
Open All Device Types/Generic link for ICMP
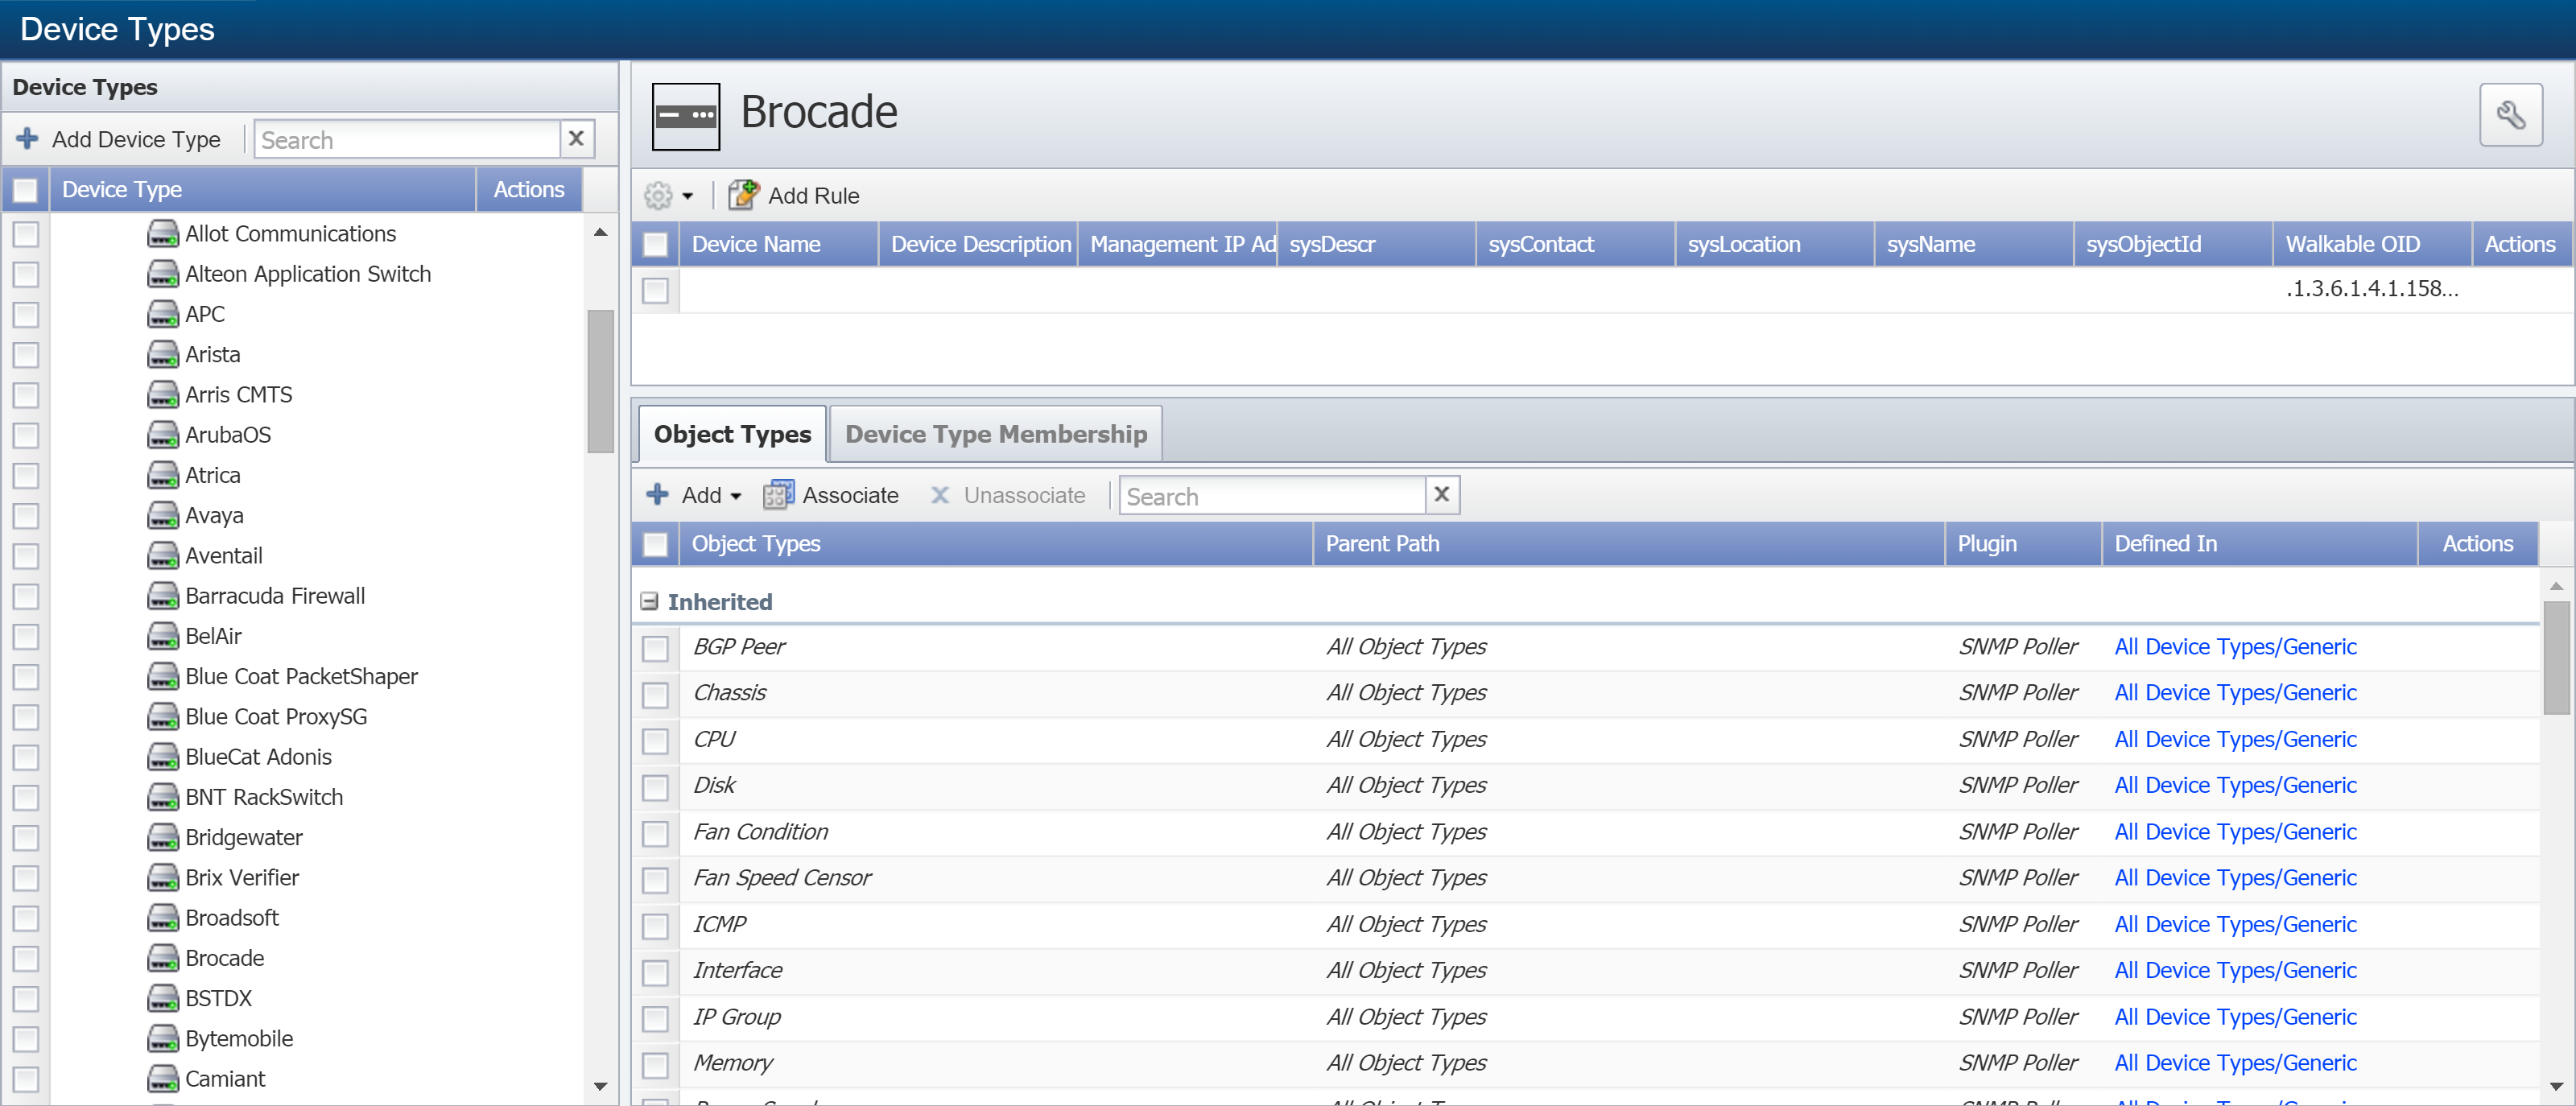point(2235,924)
